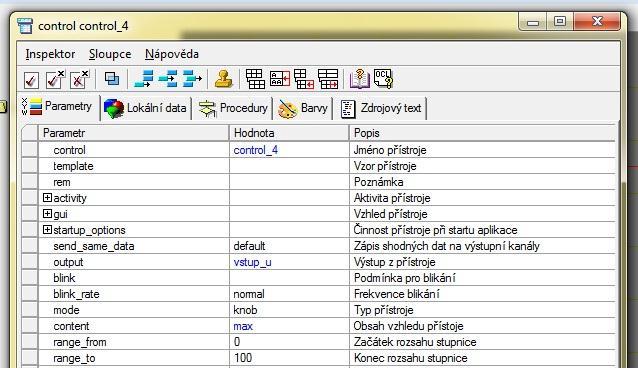The image size is (638, 368).
Task: Click the red checkmark confirm icon
Action: [x=31, y=79]
